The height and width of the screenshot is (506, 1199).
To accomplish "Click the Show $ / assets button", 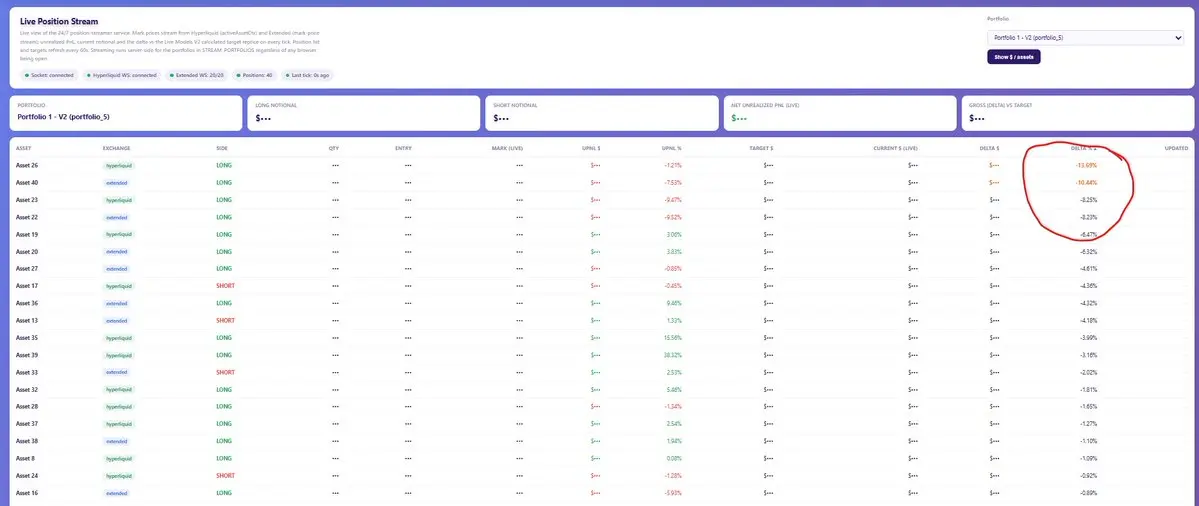I will [x=1013, y=57].
